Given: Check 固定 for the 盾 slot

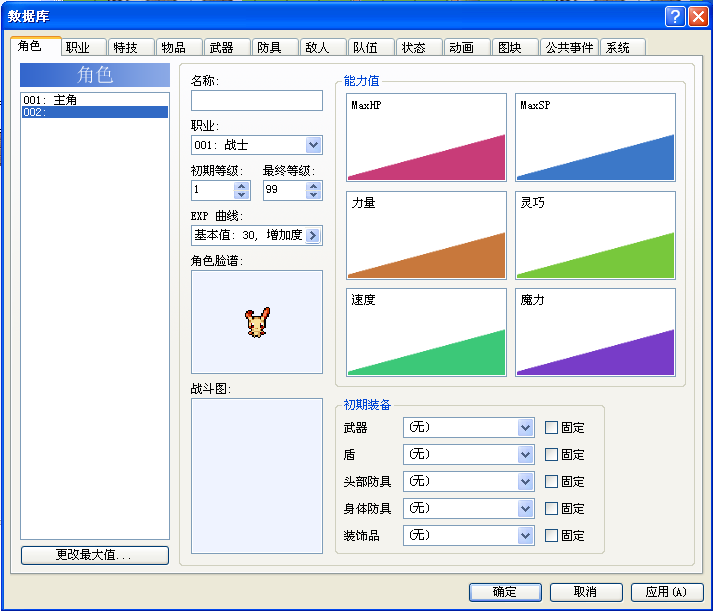Looking at the screenshot, I should point(551,455).
